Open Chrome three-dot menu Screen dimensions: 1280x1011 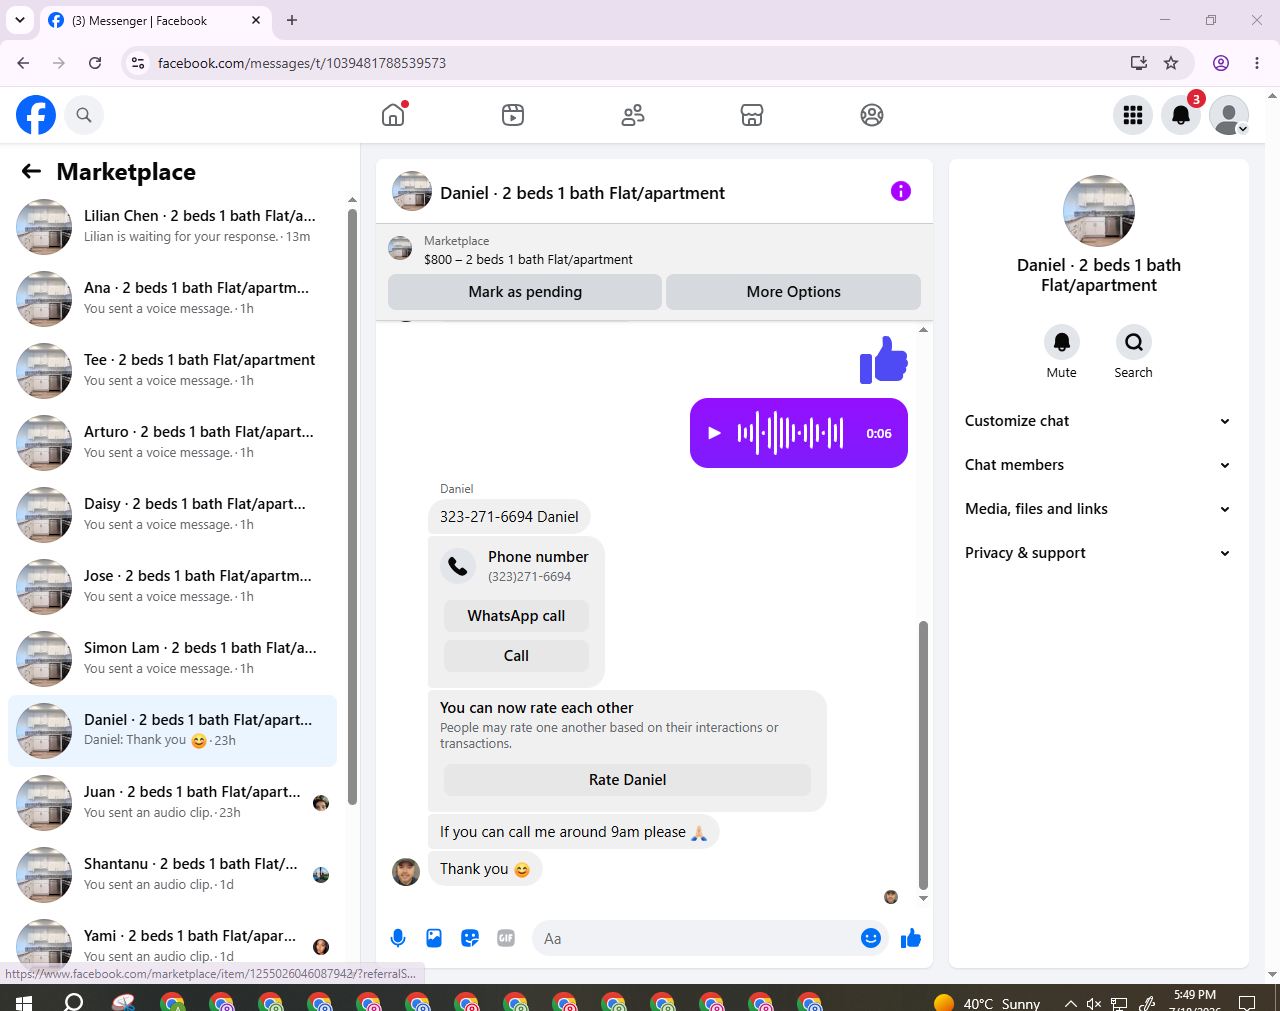[x=1257, y=63]
